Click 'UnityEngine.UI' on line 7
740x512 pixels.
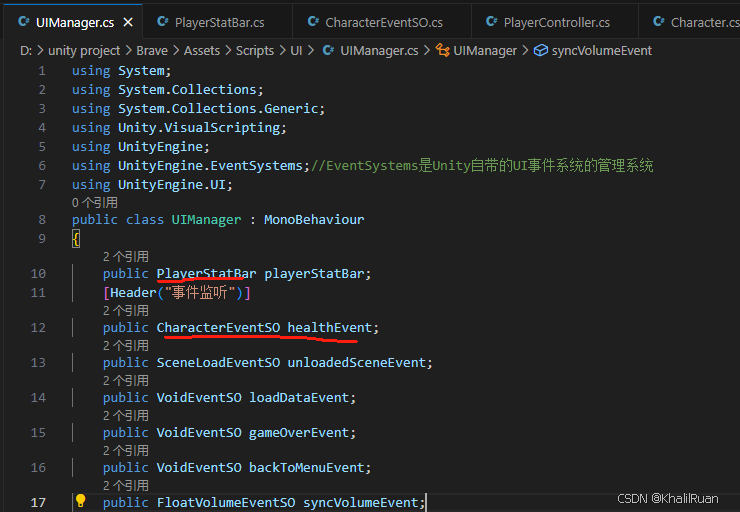coord(172,185)
